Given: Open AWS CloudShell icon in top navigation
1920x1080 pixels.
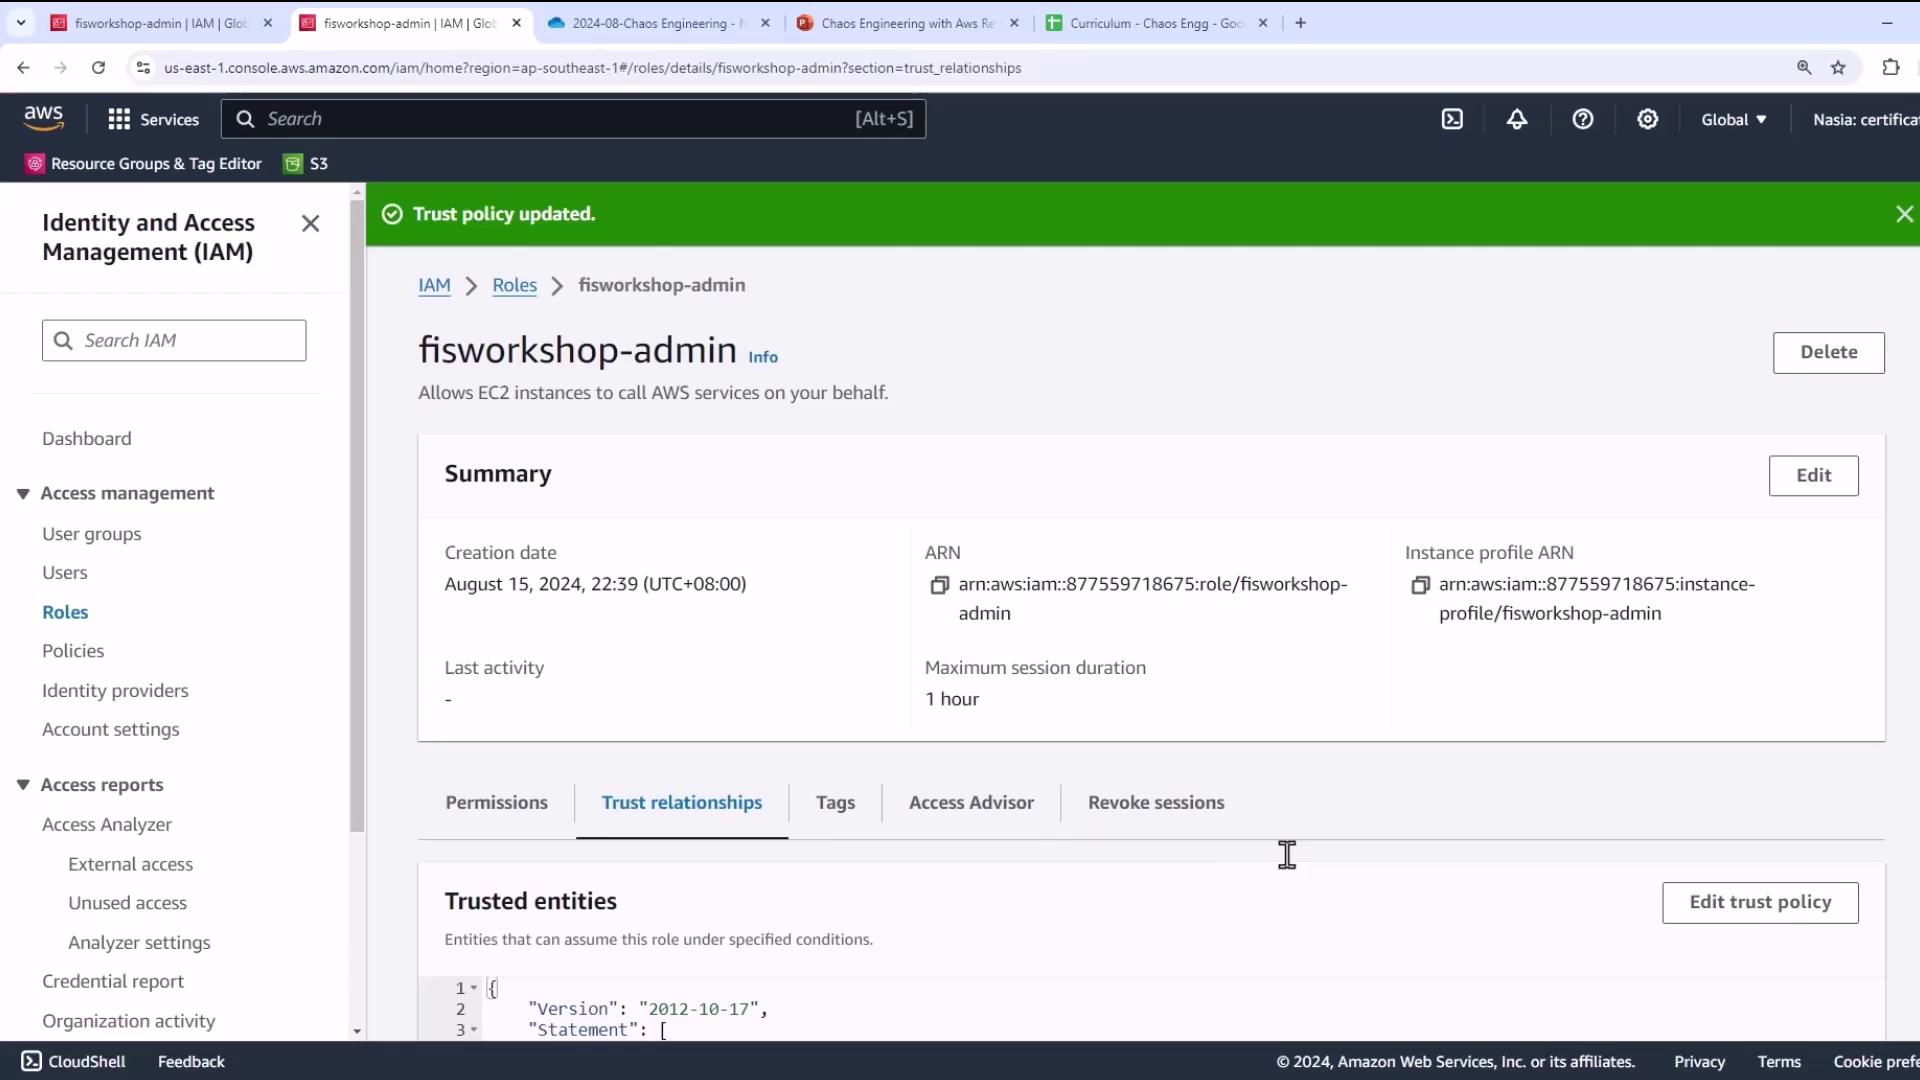Looking at the screenshot, I should (1452, 119).
